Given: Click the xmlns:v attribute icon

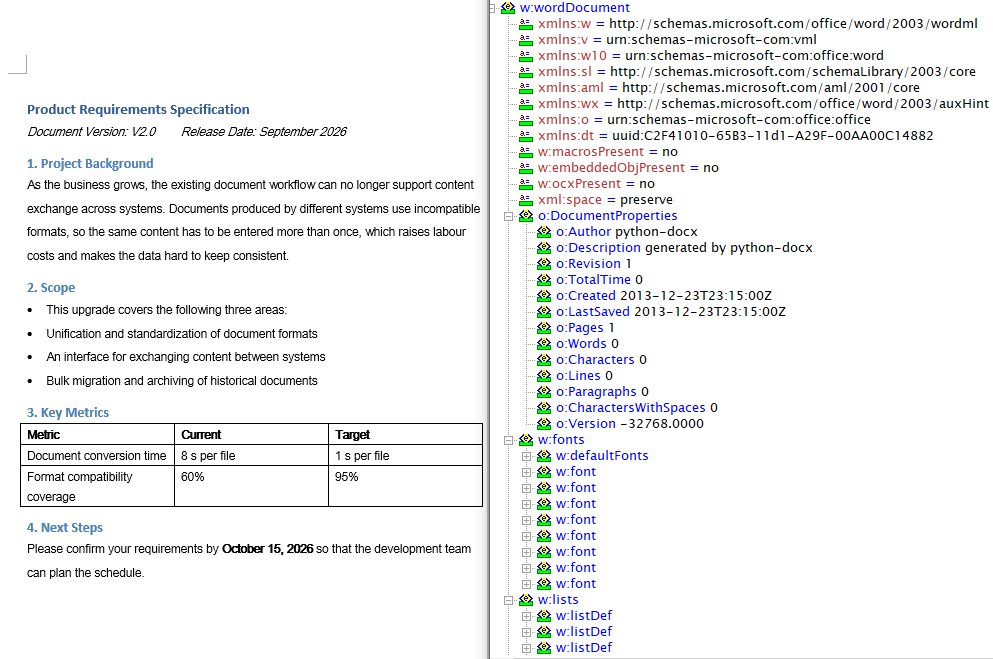Looking at the screenshot, I should pos(526,40).
